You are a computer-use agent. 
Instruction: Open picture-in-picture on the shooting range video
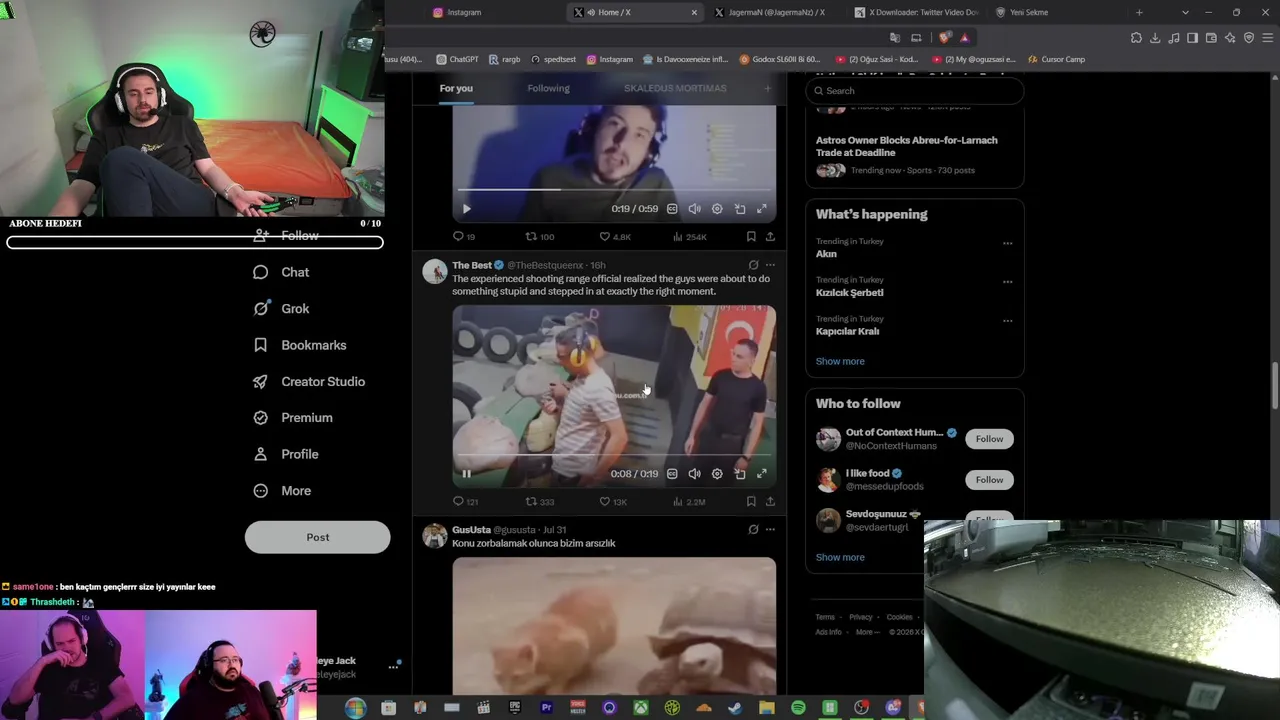tap(740, 474)
